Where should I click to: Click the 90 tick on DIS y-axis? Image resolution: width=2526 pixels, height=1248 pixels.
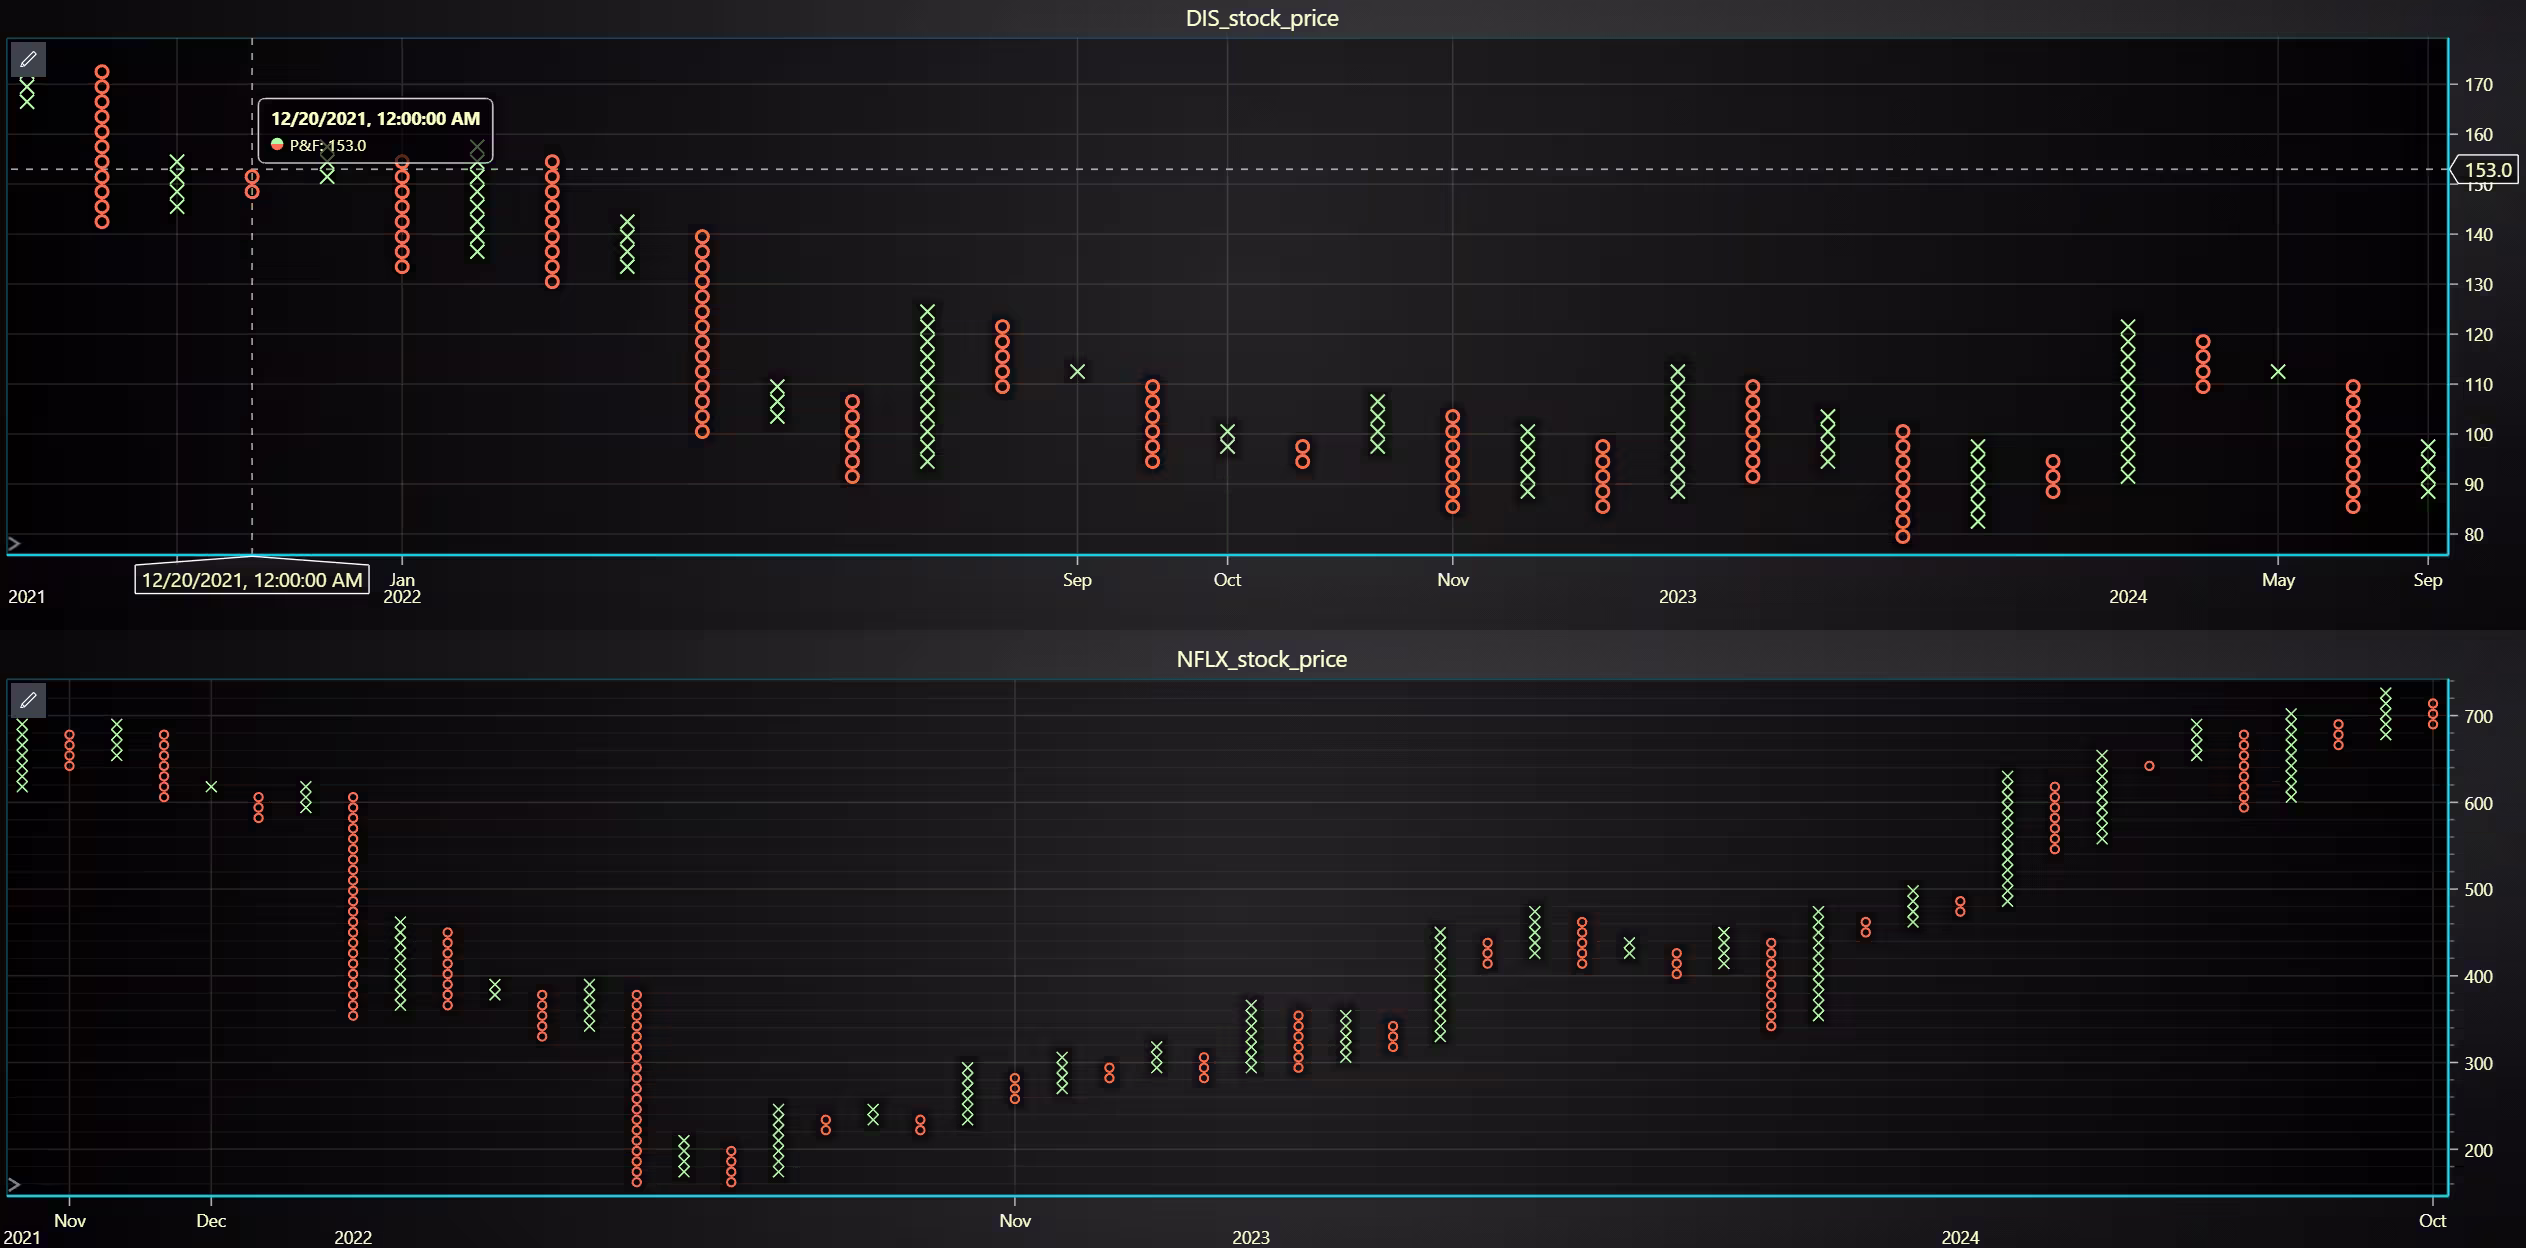point(2474,485)
